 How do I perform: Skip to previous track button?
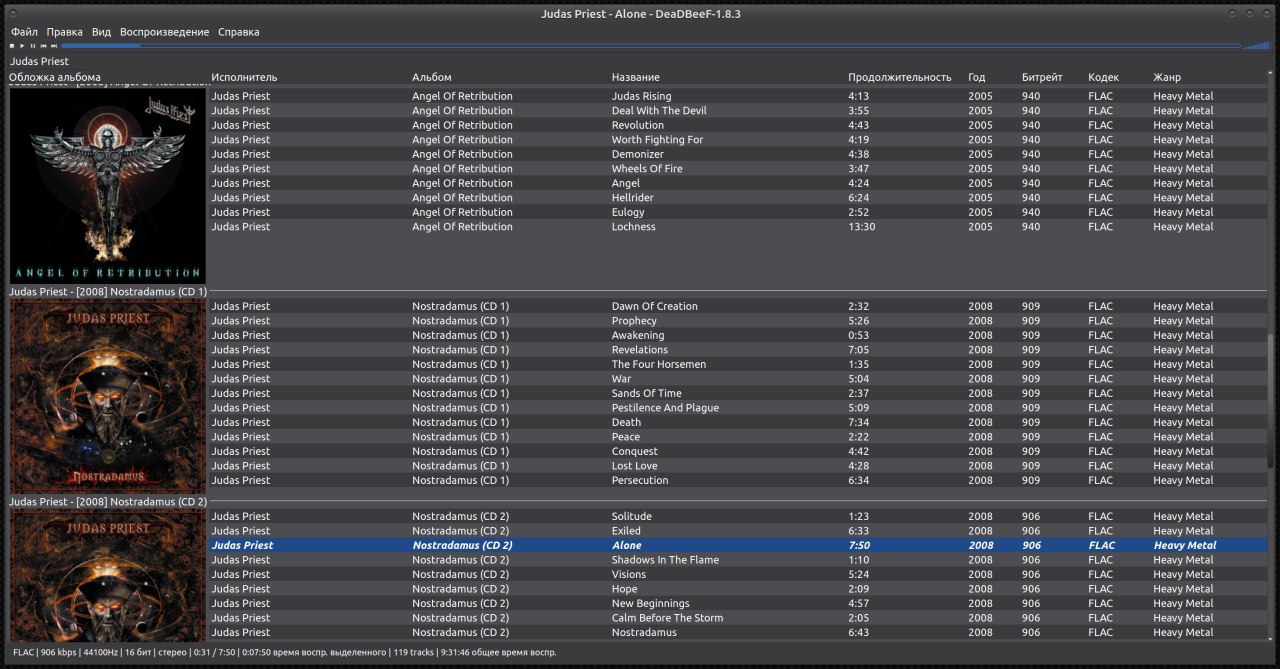[x=43, y=46]
